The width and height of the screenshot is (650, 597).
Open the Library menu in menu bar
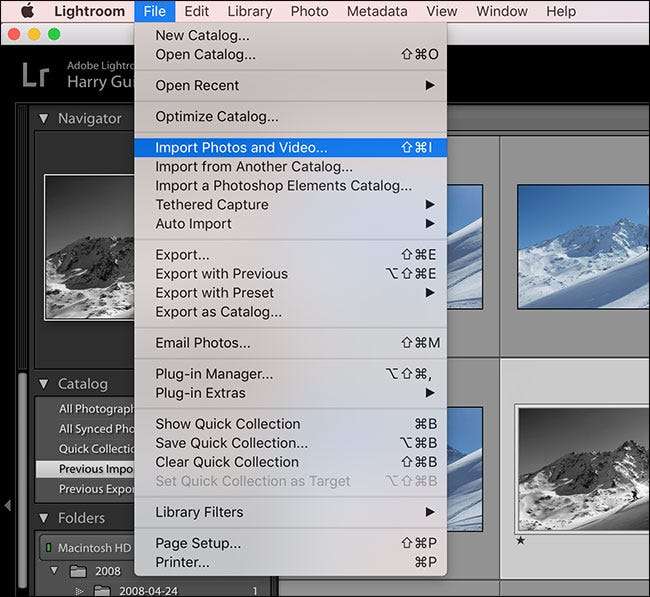249,12
